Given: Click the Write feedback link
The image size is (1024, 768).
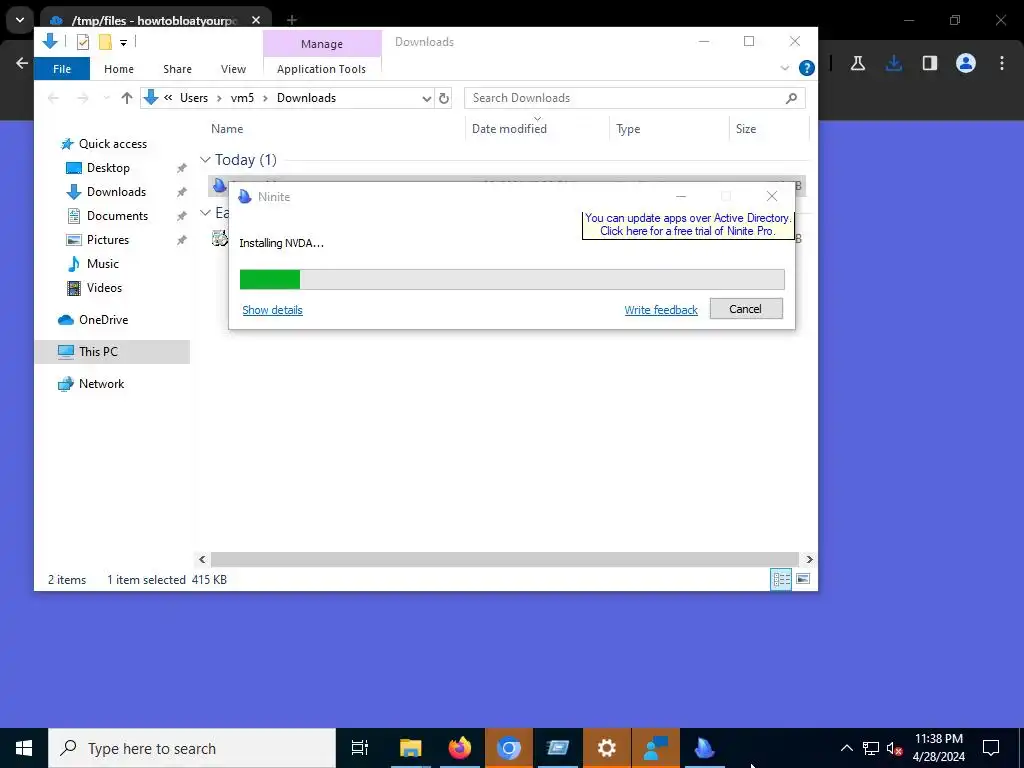Looking at the screenshot, I should 661,310.
